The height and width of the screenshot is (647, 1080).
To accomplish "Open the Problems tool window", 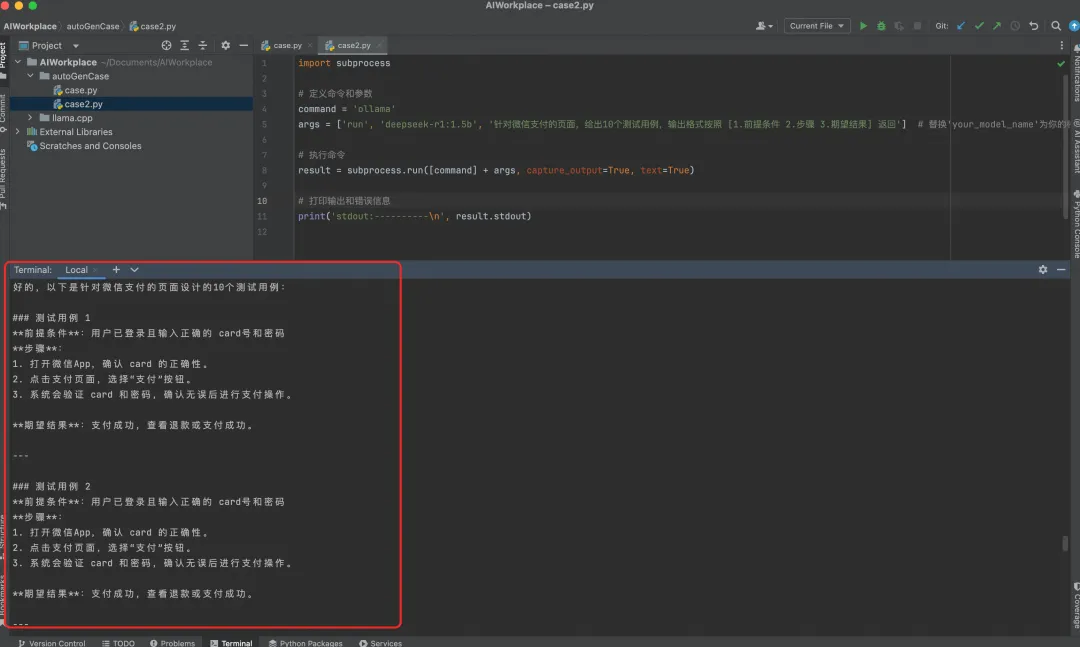I will [172, 643].
